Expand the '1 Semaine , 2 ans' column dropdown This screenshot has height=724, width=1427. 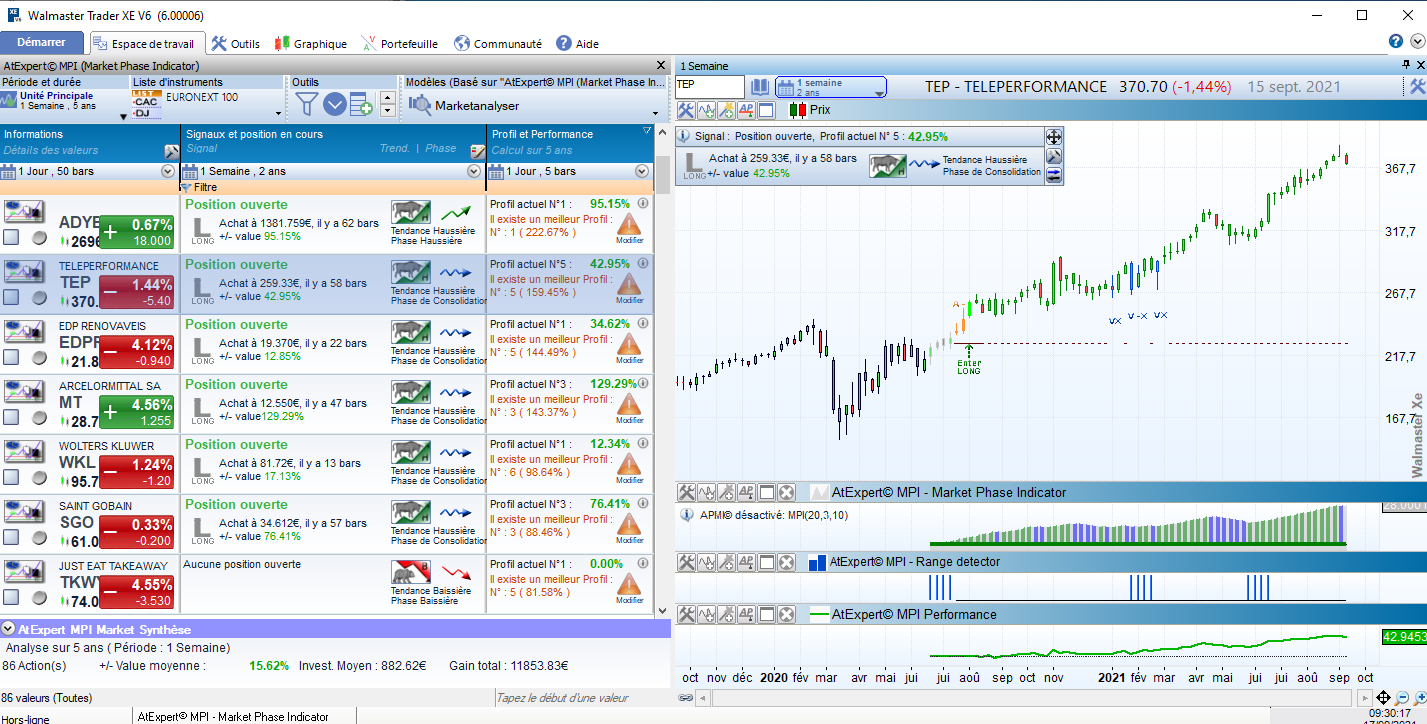(473, 171)
